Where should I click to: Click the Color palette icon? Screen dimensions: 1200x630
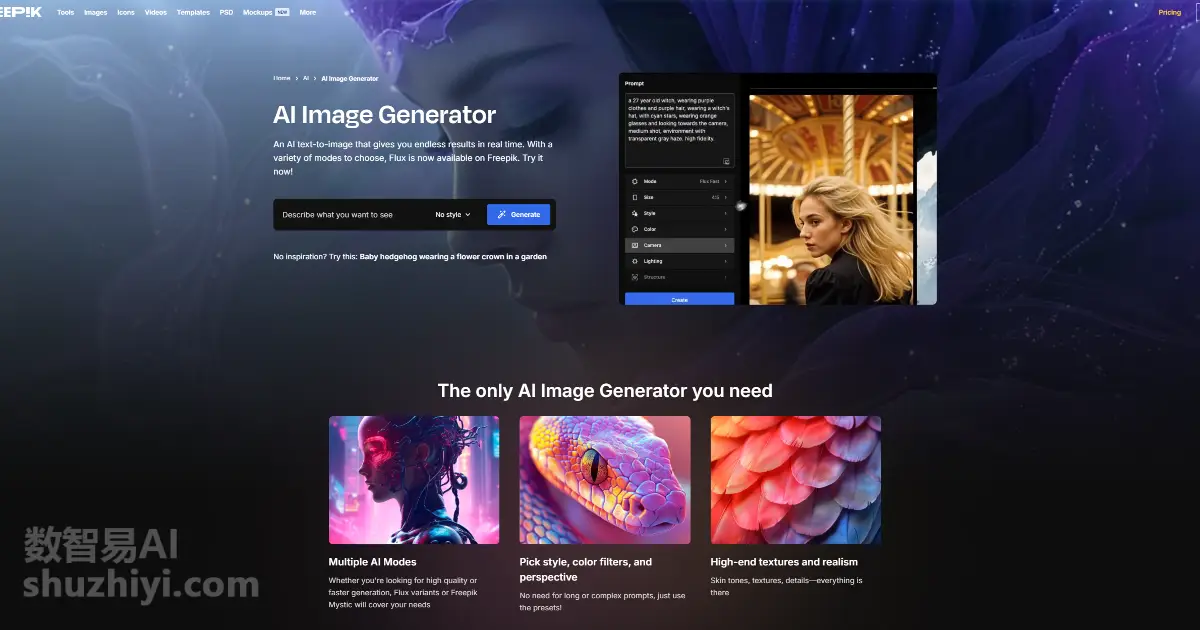point(634,229)
